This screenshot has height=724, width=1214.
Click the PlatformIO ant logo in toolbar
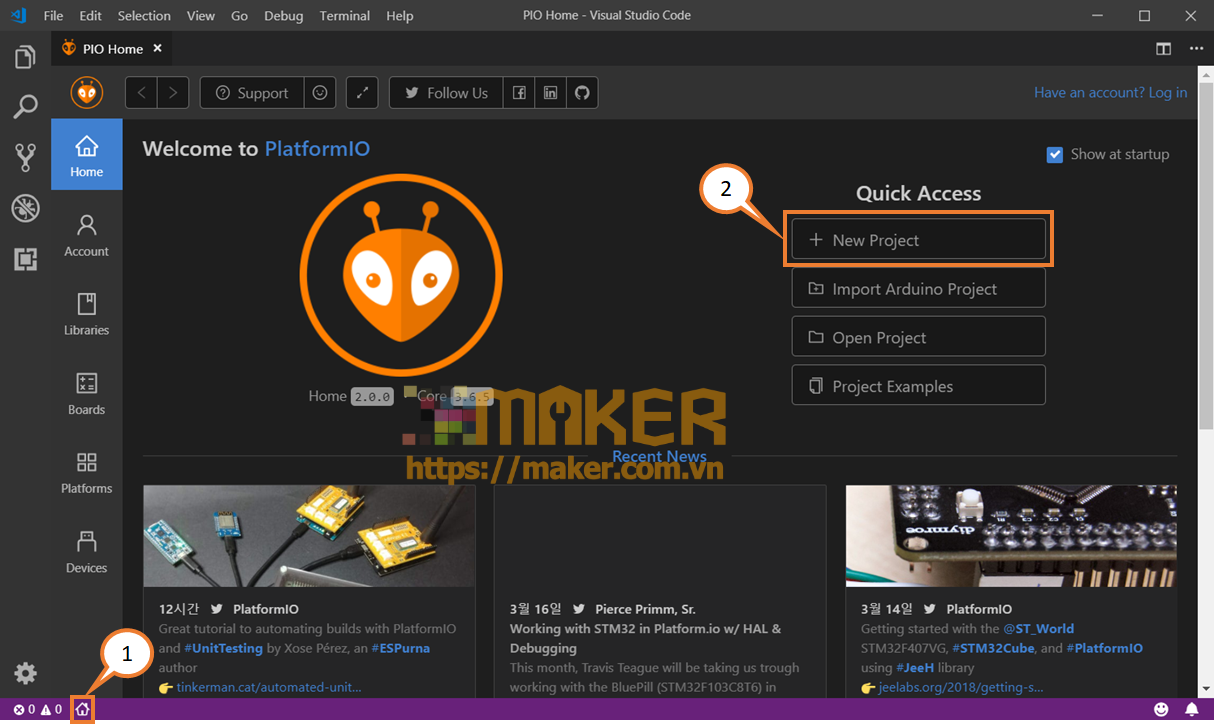(x=87, y=93)
